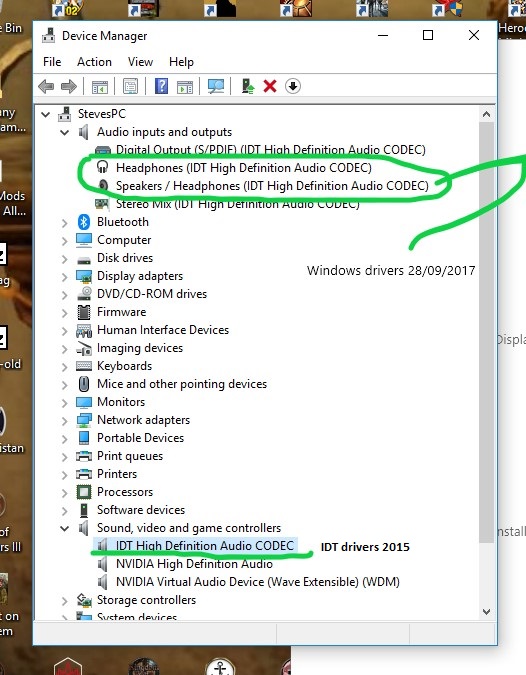Select Speakers / Headphones IDT device
The width and height of the screenshot is (526, 675).
pyautogui.click(x=272, y=186)
